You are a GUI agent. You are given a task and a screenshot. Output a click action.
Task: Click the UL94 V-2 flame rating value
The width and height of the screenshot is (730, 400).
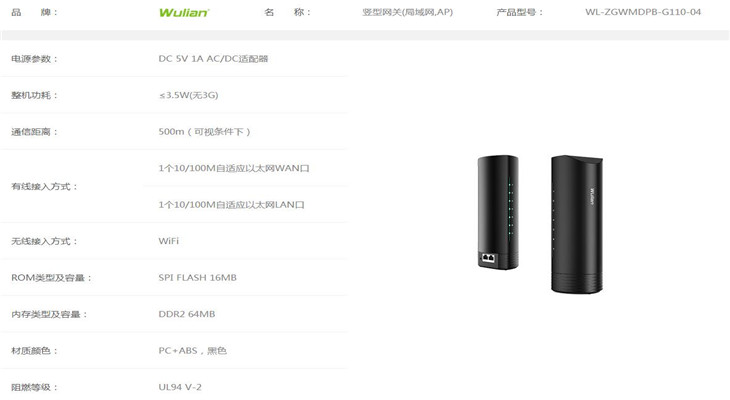coord(180,387)
